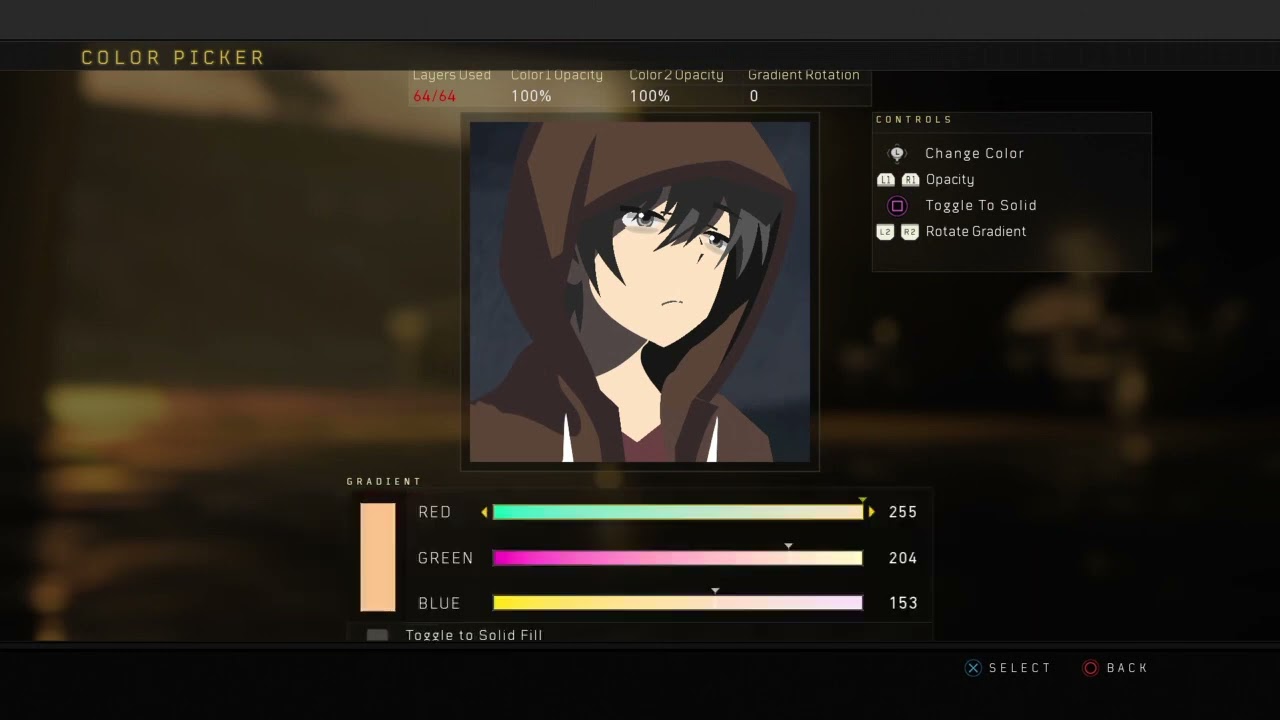Click the Color 1 Opacity 100% value
This screenshot has height=720, width=1280.
pyautogui.click(x=531, y=96)
